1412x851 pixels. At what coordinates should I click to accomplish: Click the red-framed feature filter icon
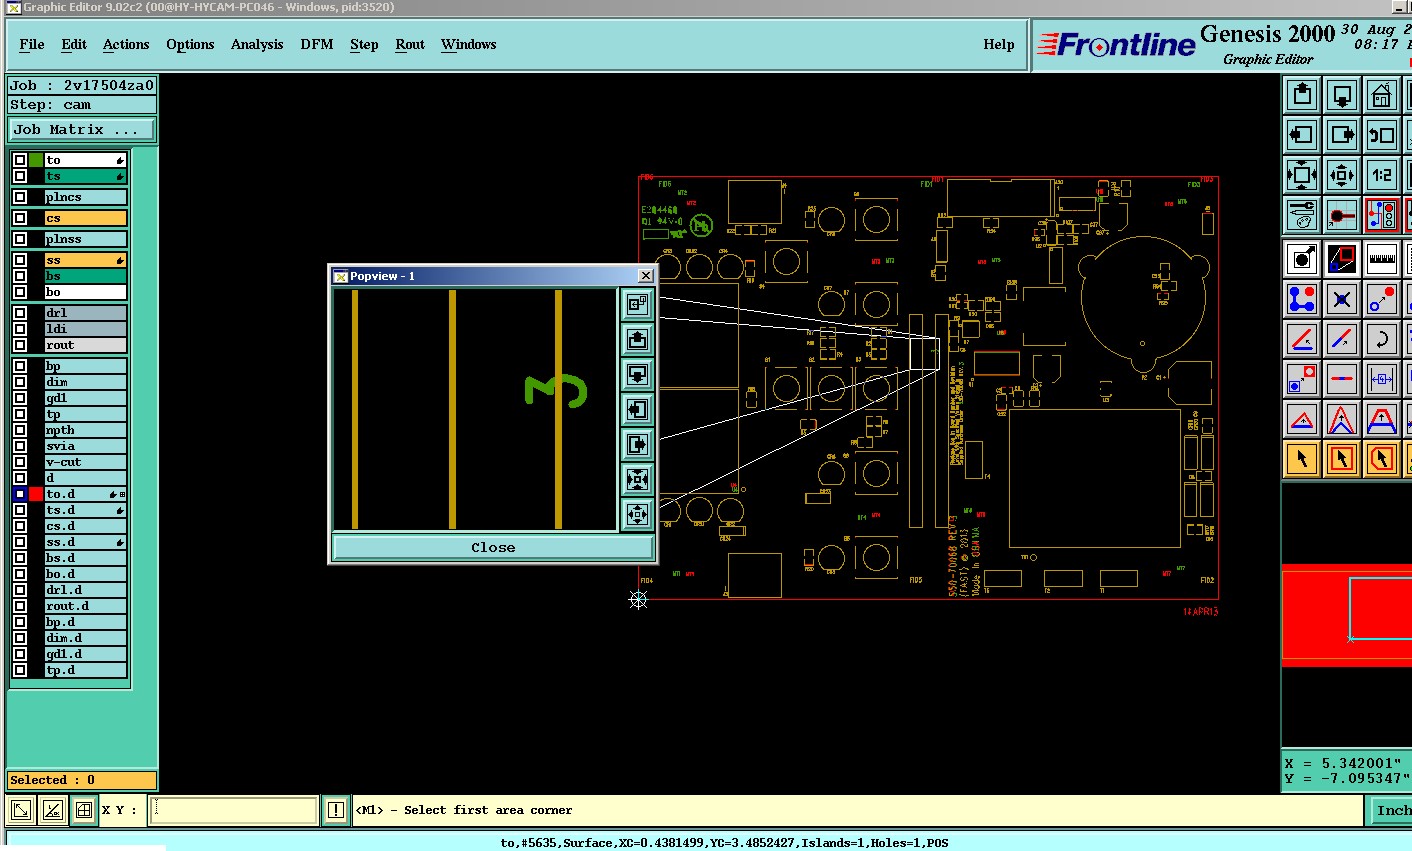[1382, 215]
